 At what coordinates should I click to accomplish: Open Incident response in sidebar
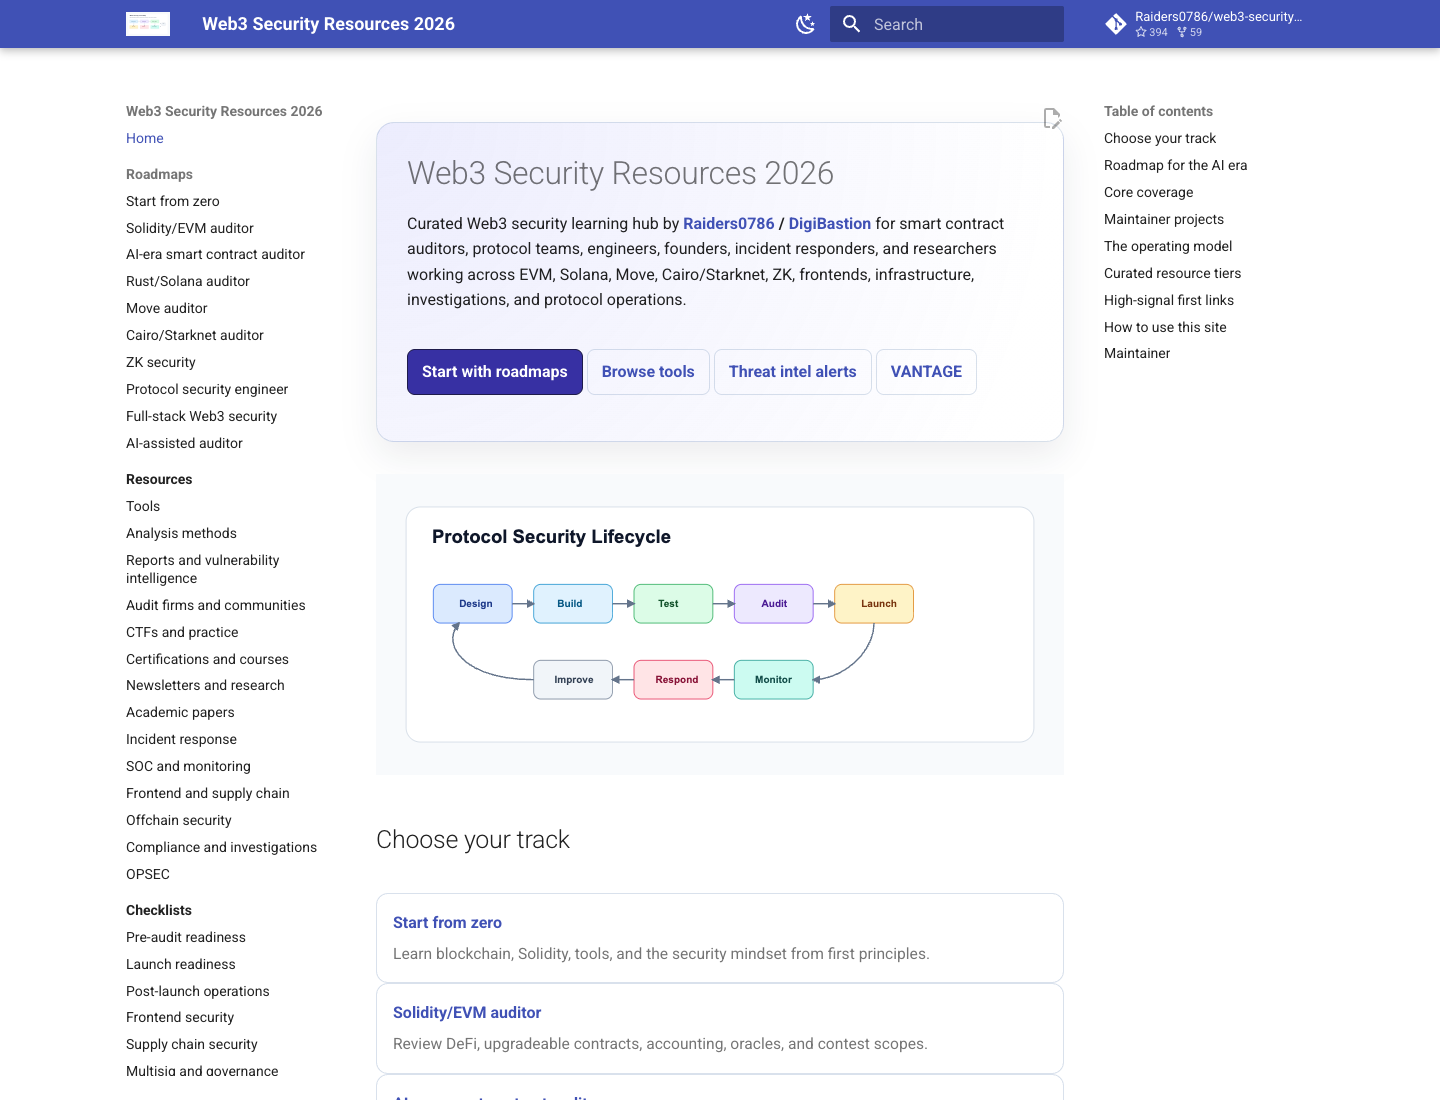tap(182, 739)
